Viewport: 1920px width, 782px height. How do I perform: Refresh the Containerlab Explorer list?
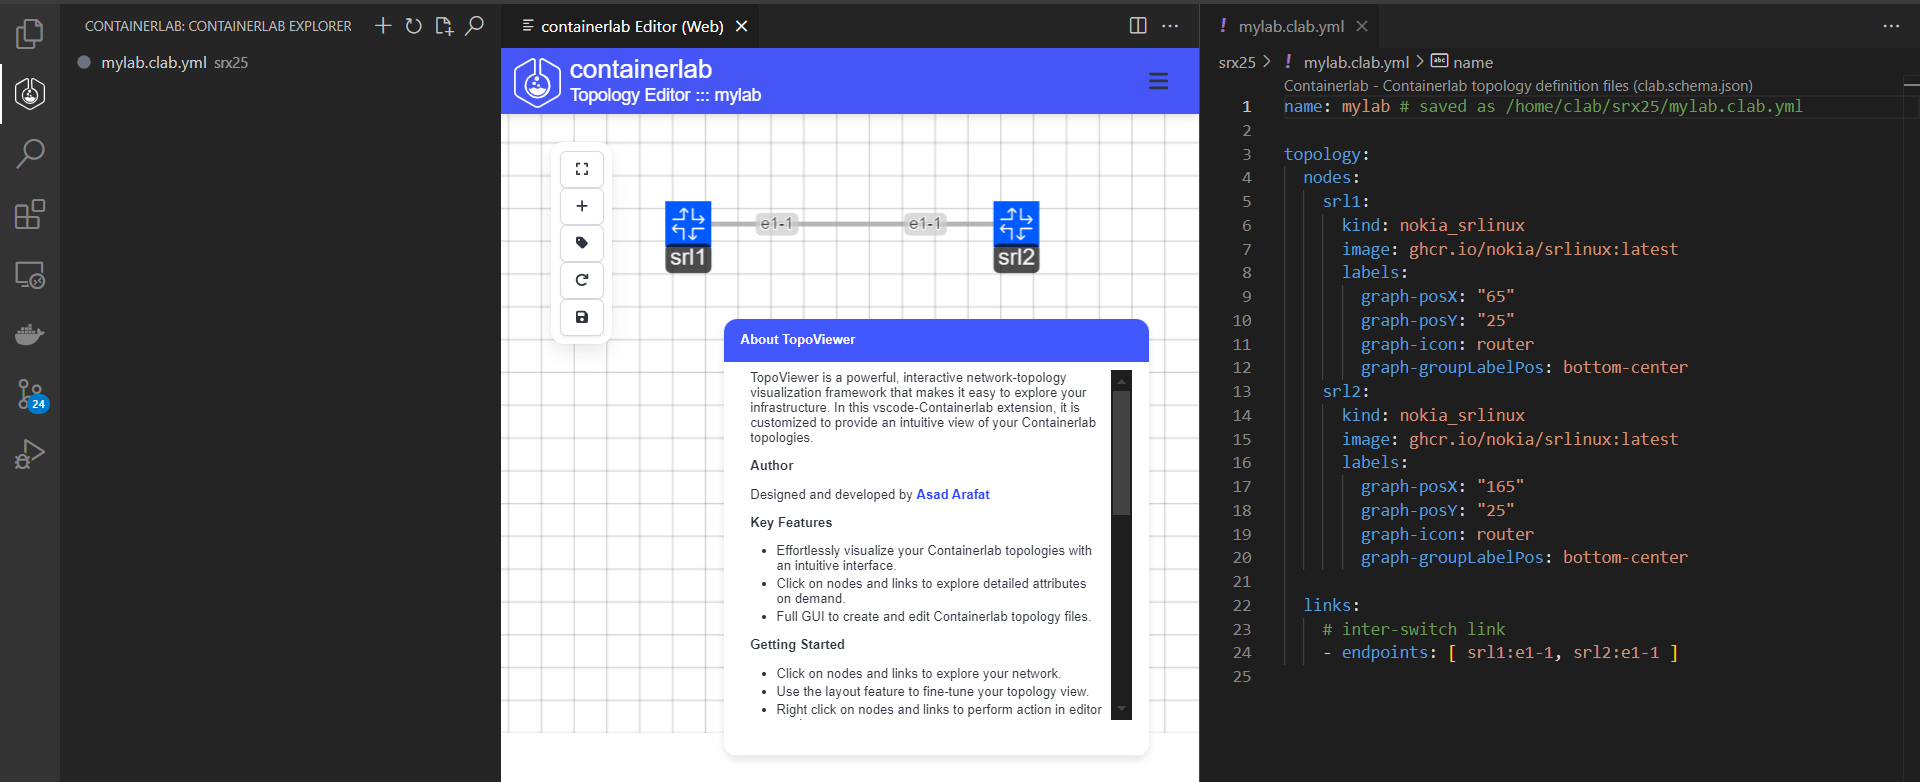tap(413, 26)
